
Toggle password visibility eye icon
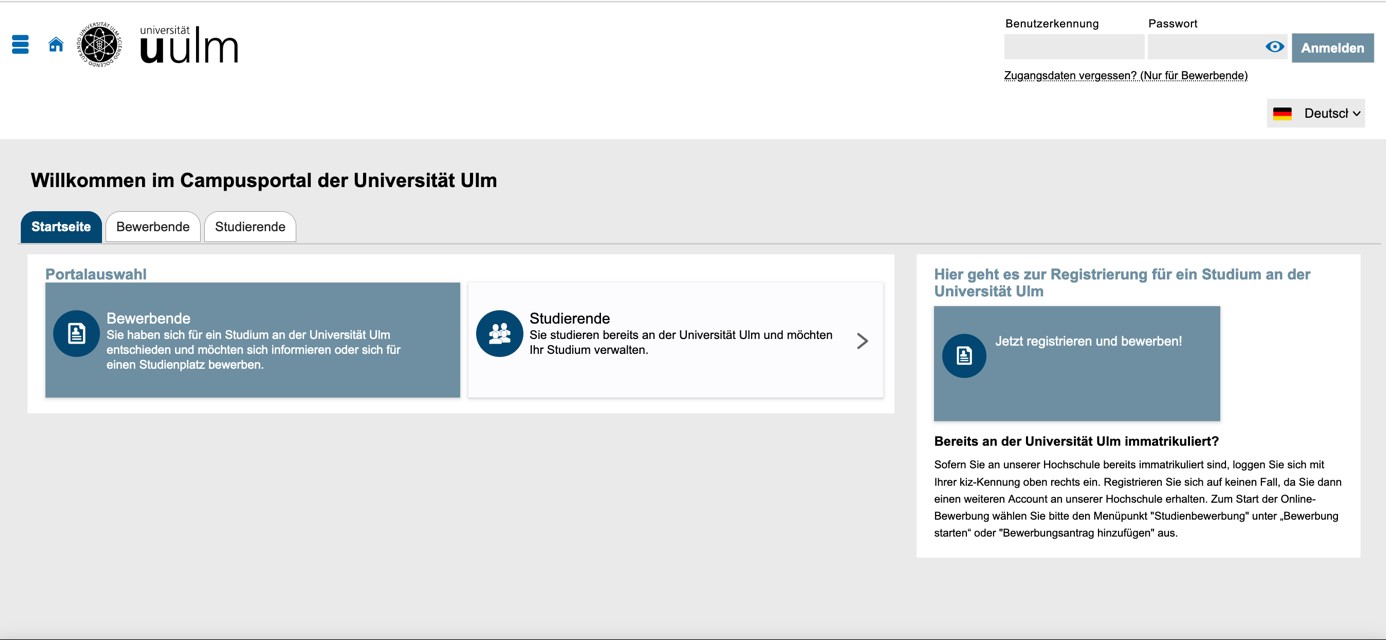[1274, 47]
